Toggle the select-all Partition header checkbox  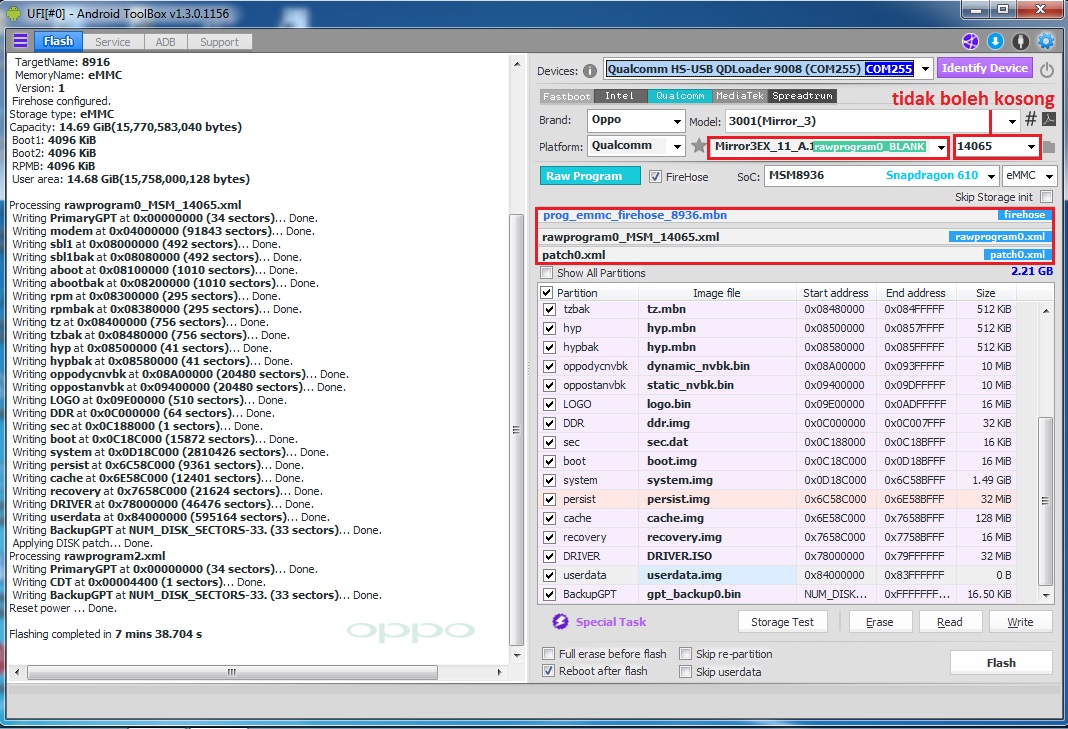click(546, 292)
